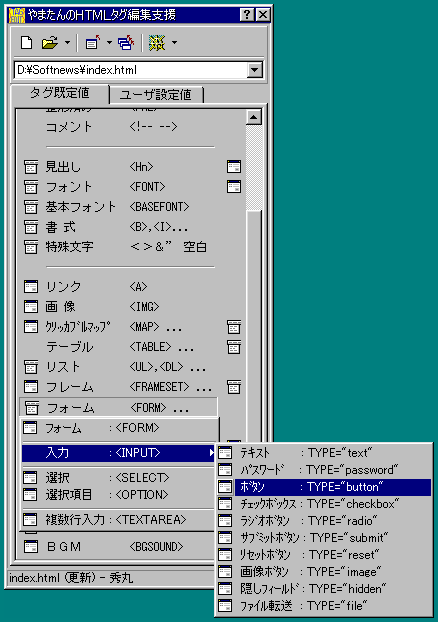
Task: Click the D:¥Softnews¥index.html path field
Action: click(x=131, y=70)
